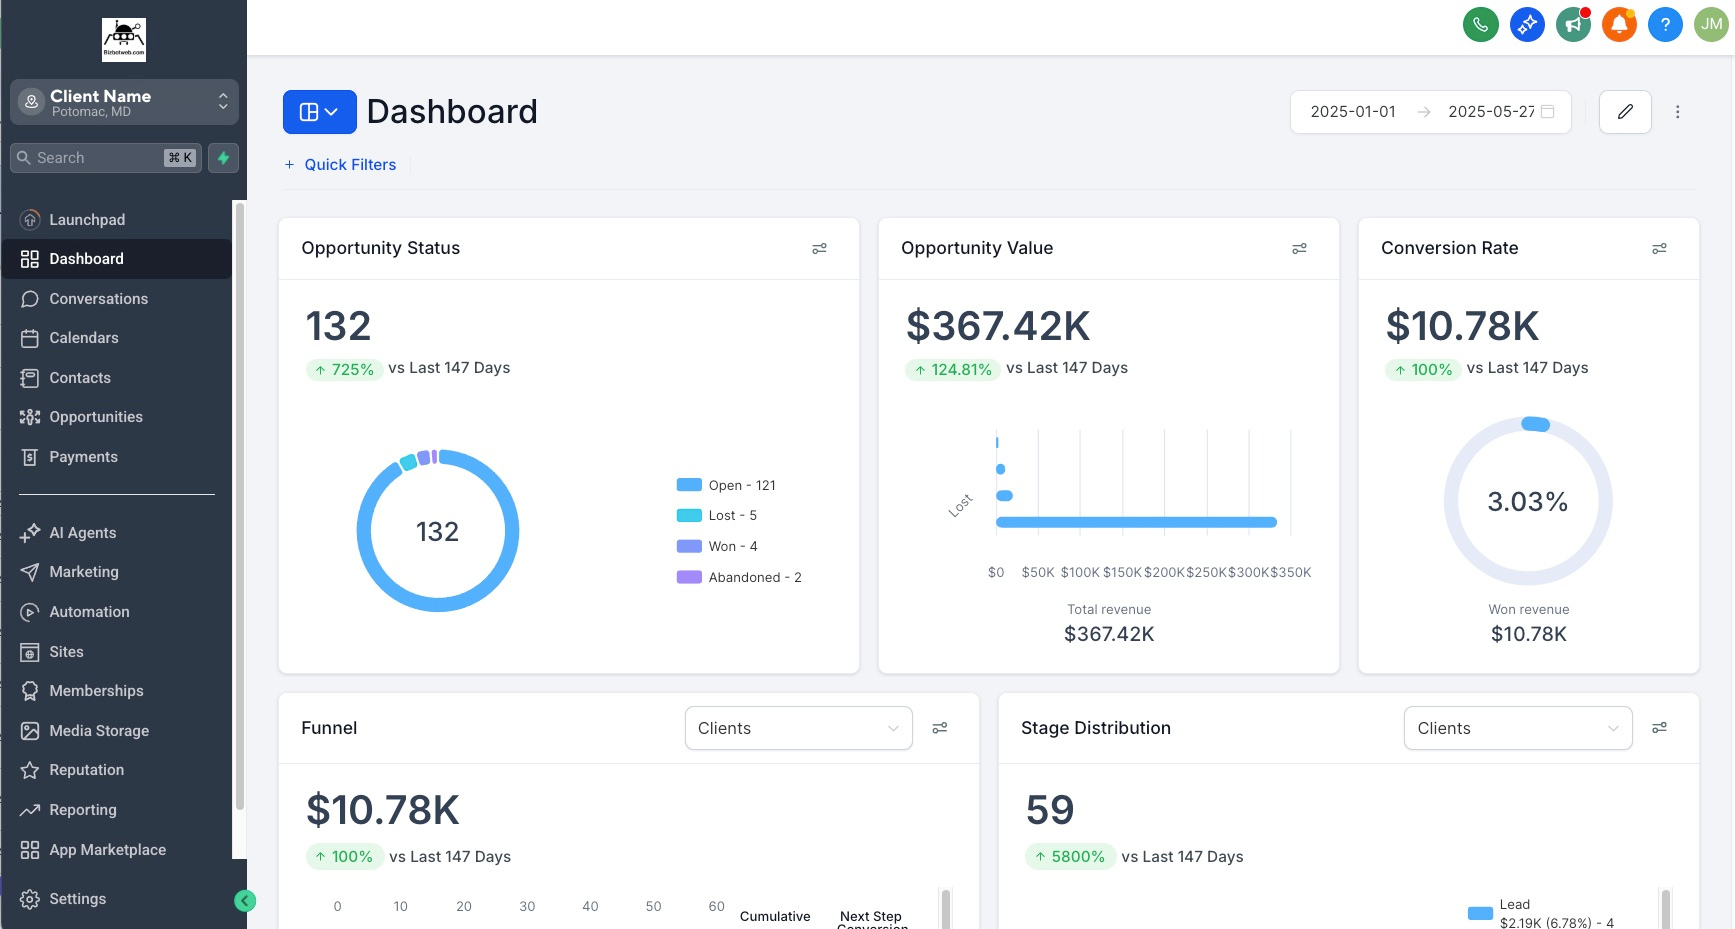Image resolution: width=1735 pixels, height=929 pixels.
Task: Open the orange notifications bell
Action: [1619, 24]
